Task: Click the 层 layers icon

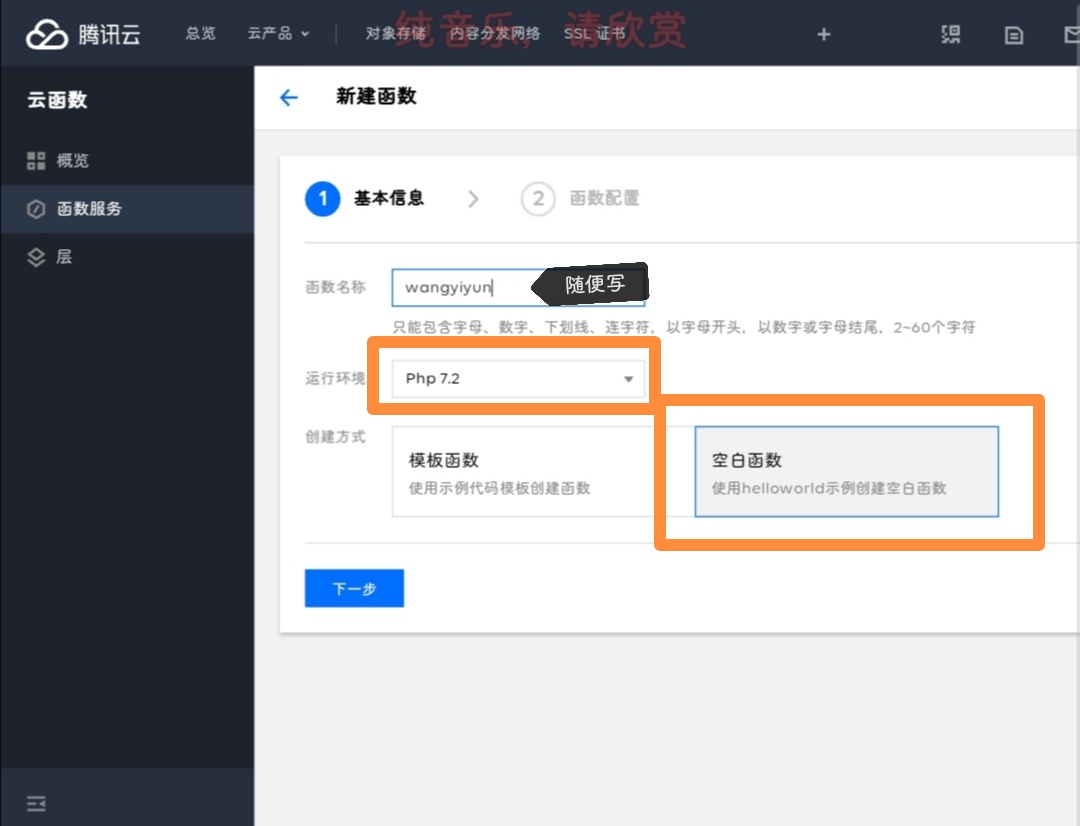Action: [36, 257]
